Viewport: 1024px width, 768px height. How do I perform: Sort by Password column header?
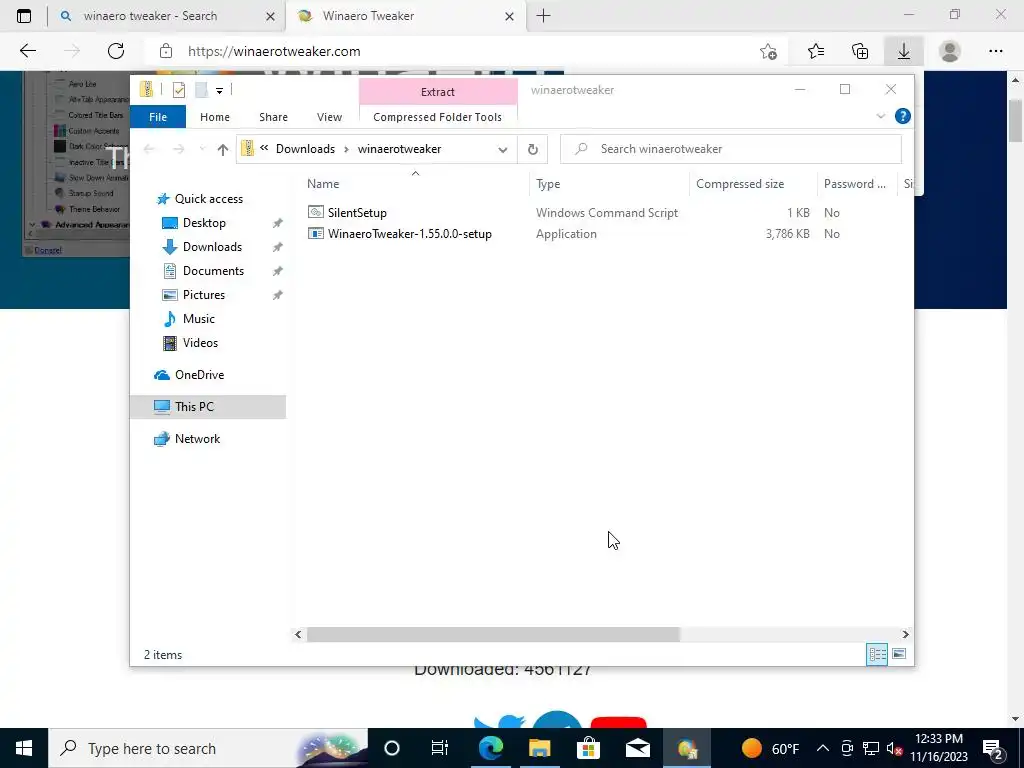(857, 184)
